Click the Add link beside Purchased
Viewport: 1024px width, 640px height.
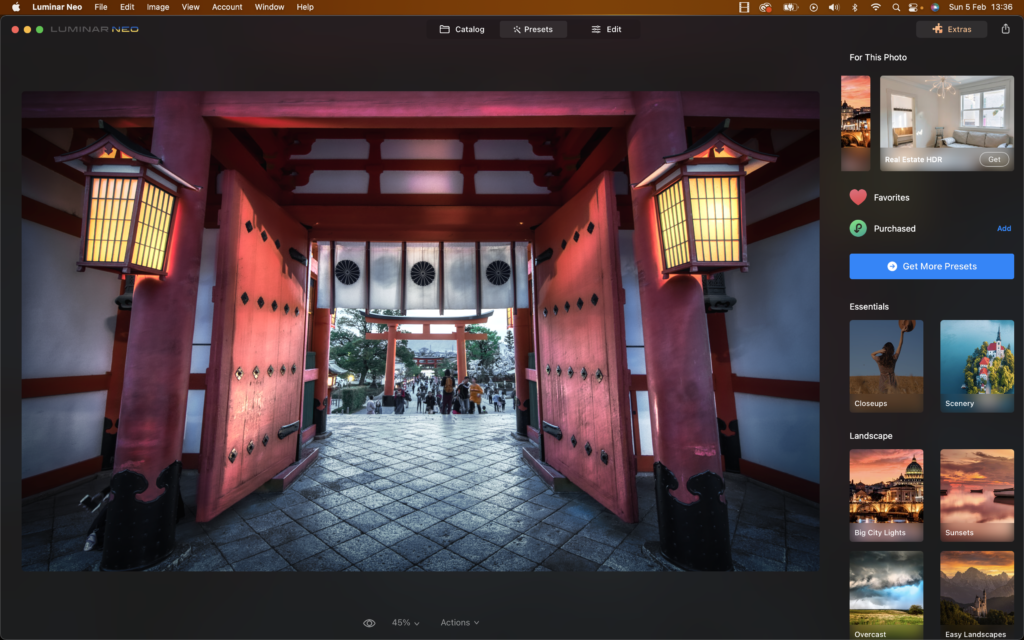point(1004,229)
